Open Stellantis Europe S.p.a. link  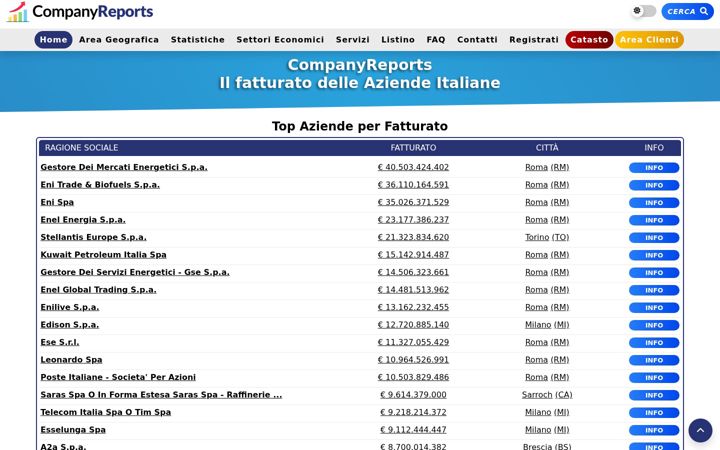point(93,237)
